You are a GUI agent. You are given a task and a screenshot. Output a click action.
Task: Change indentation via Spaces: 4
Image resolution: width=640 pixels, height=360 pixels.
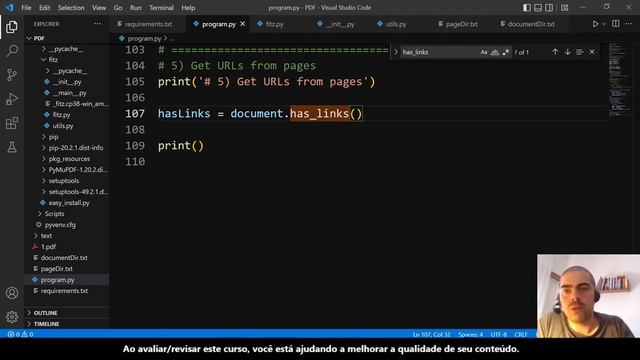pyautogui.click(x=470, y=334)
